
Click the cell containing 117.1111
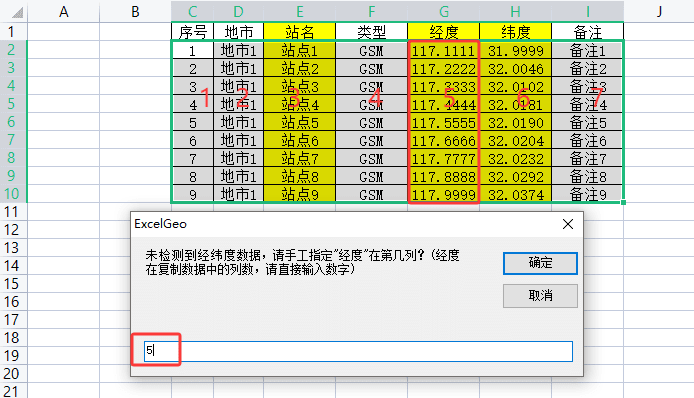[443, 50]
